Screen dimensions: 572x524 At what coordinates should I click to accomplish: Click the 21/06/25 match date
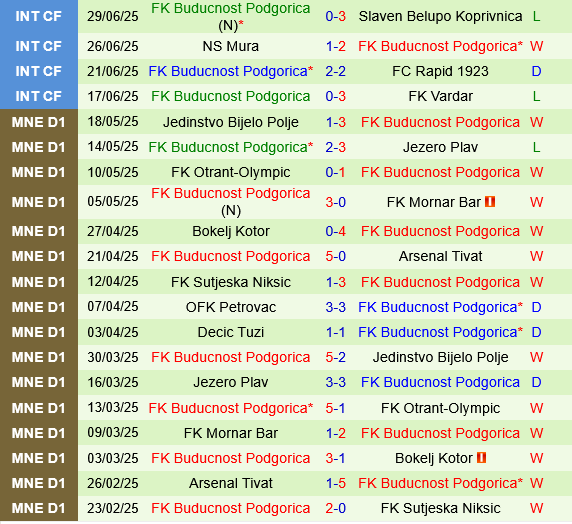[x=113, y=71]
